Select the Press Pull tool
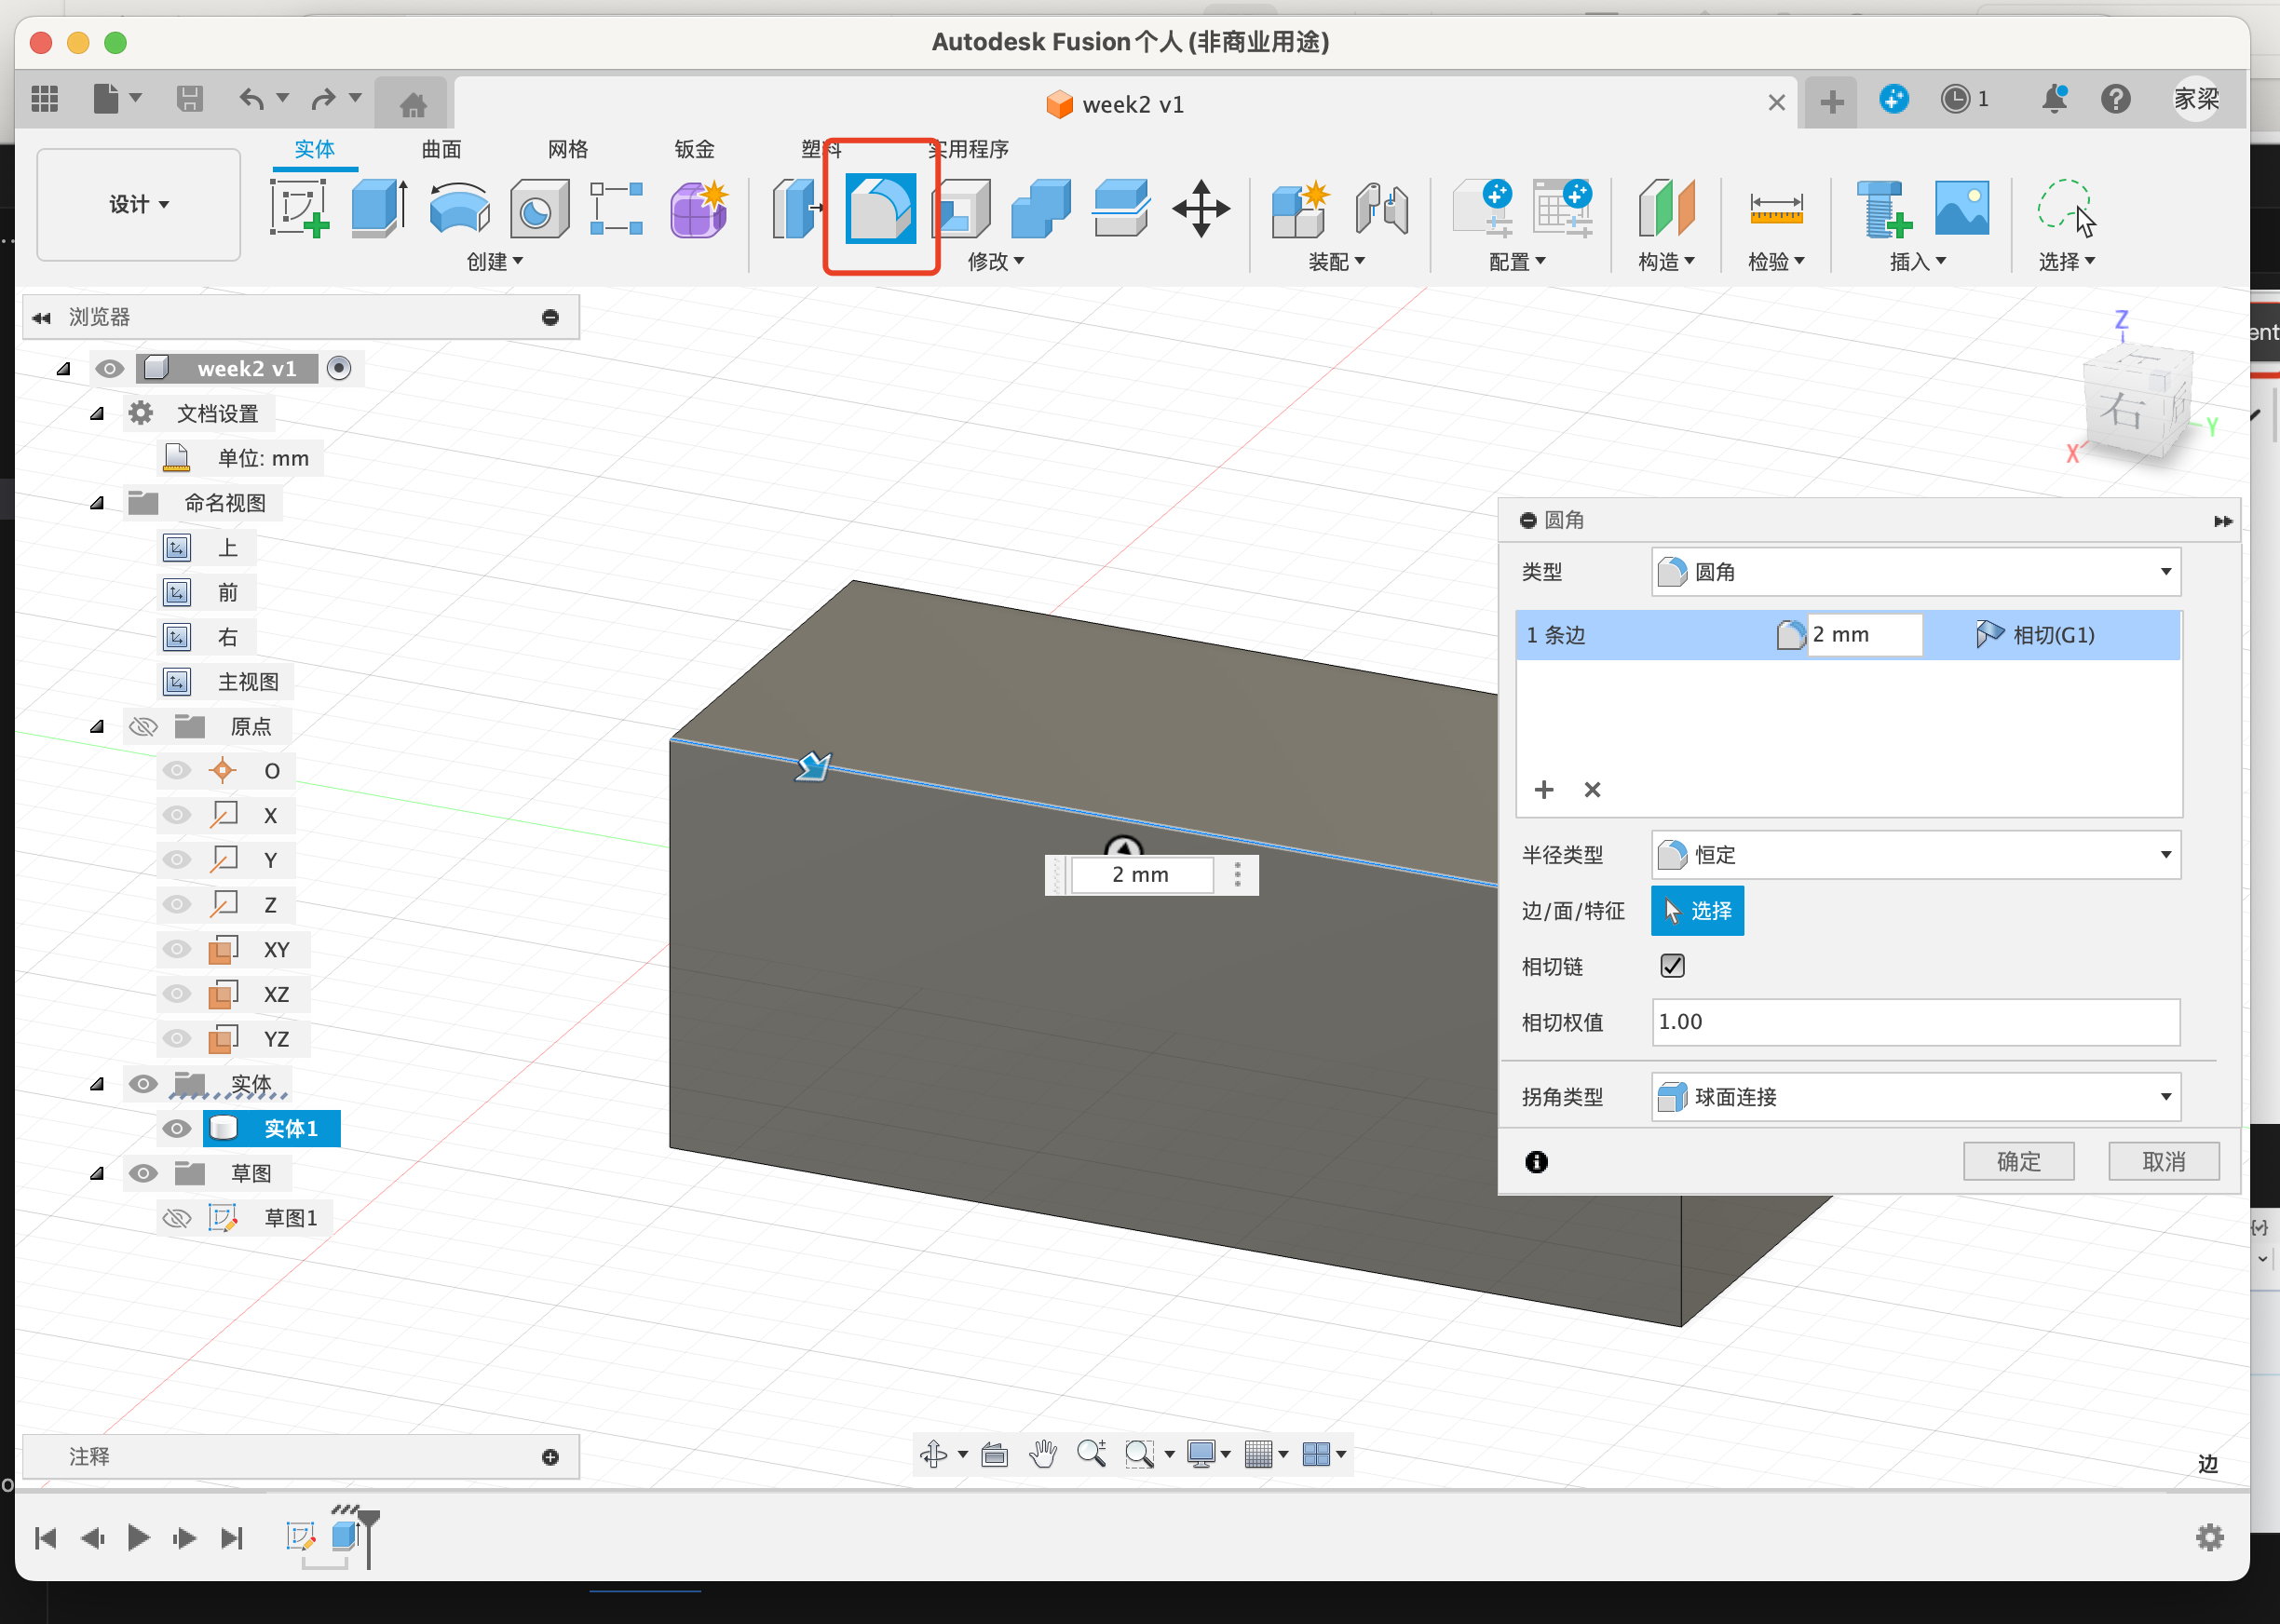 click(796, 208)
